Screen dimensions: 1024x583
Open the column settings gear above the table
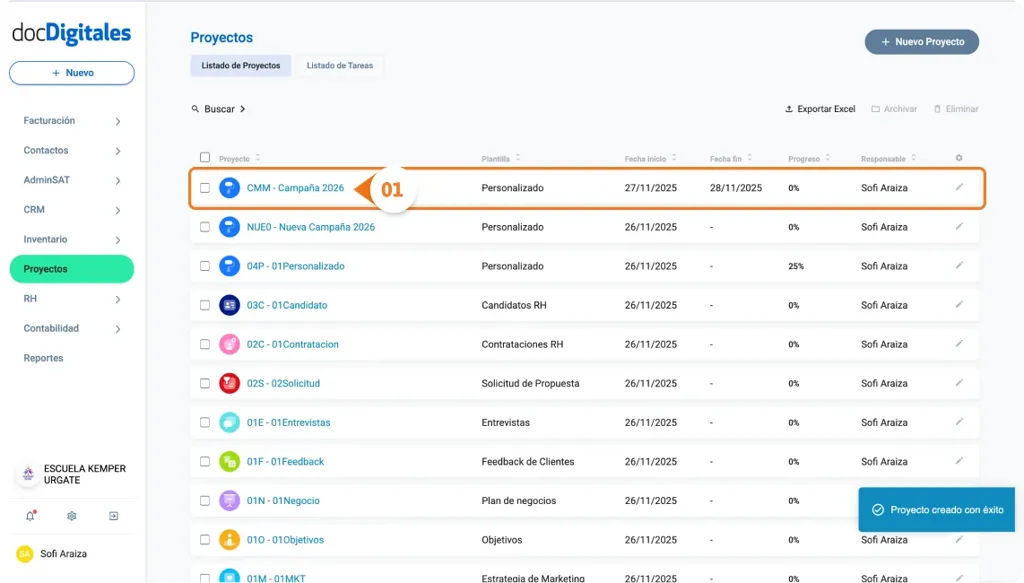[957, 158]
